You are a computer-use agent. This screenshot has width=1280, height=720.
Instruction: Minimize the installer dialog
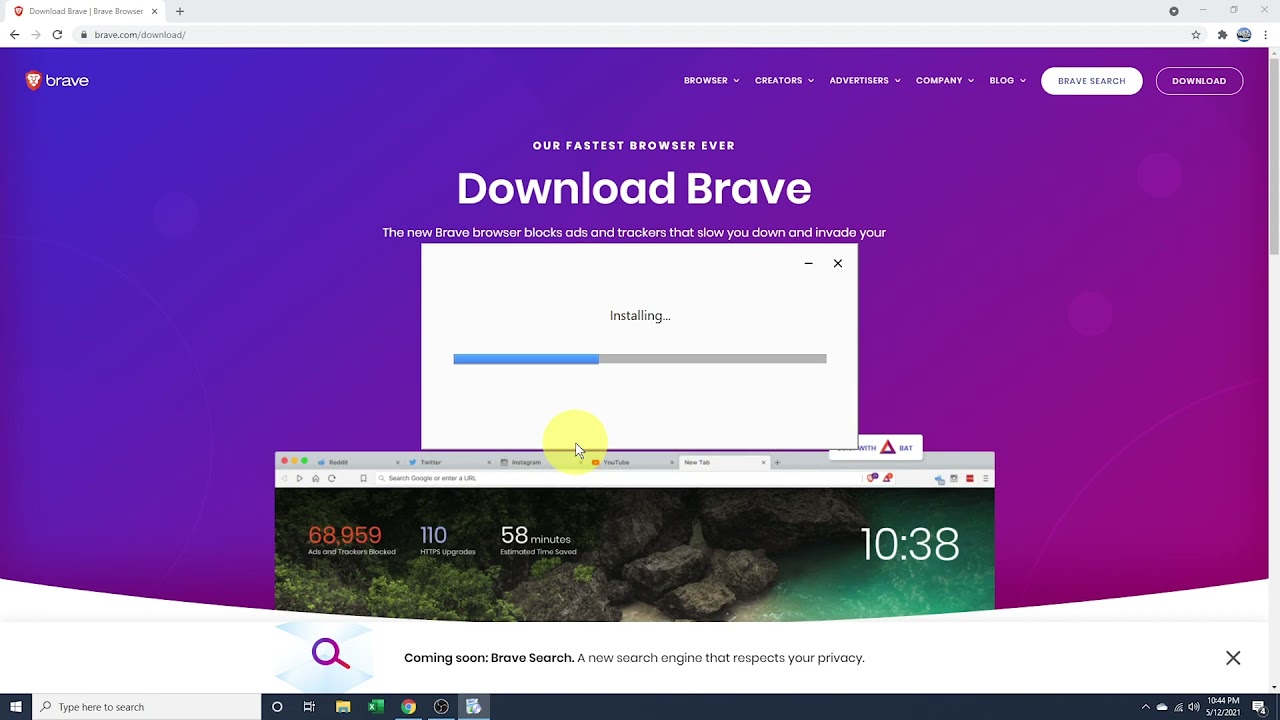[x=808, y=263]
